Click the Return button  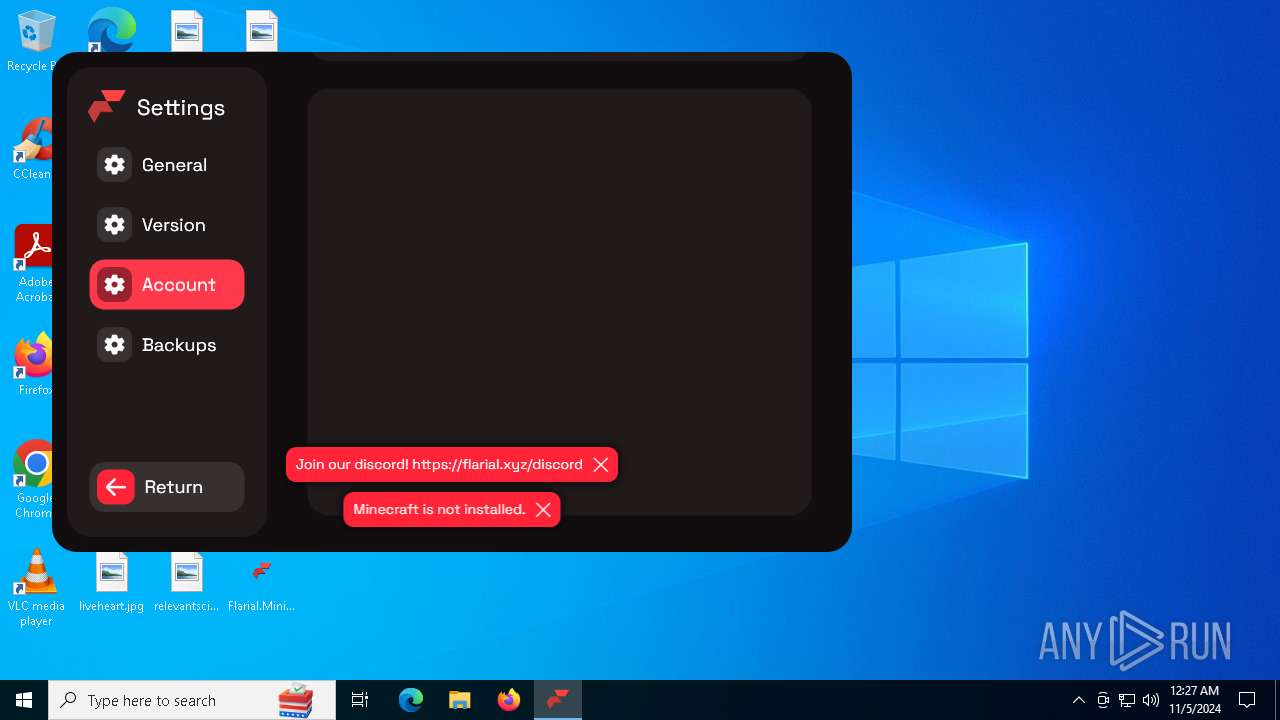tap(166, 487)
